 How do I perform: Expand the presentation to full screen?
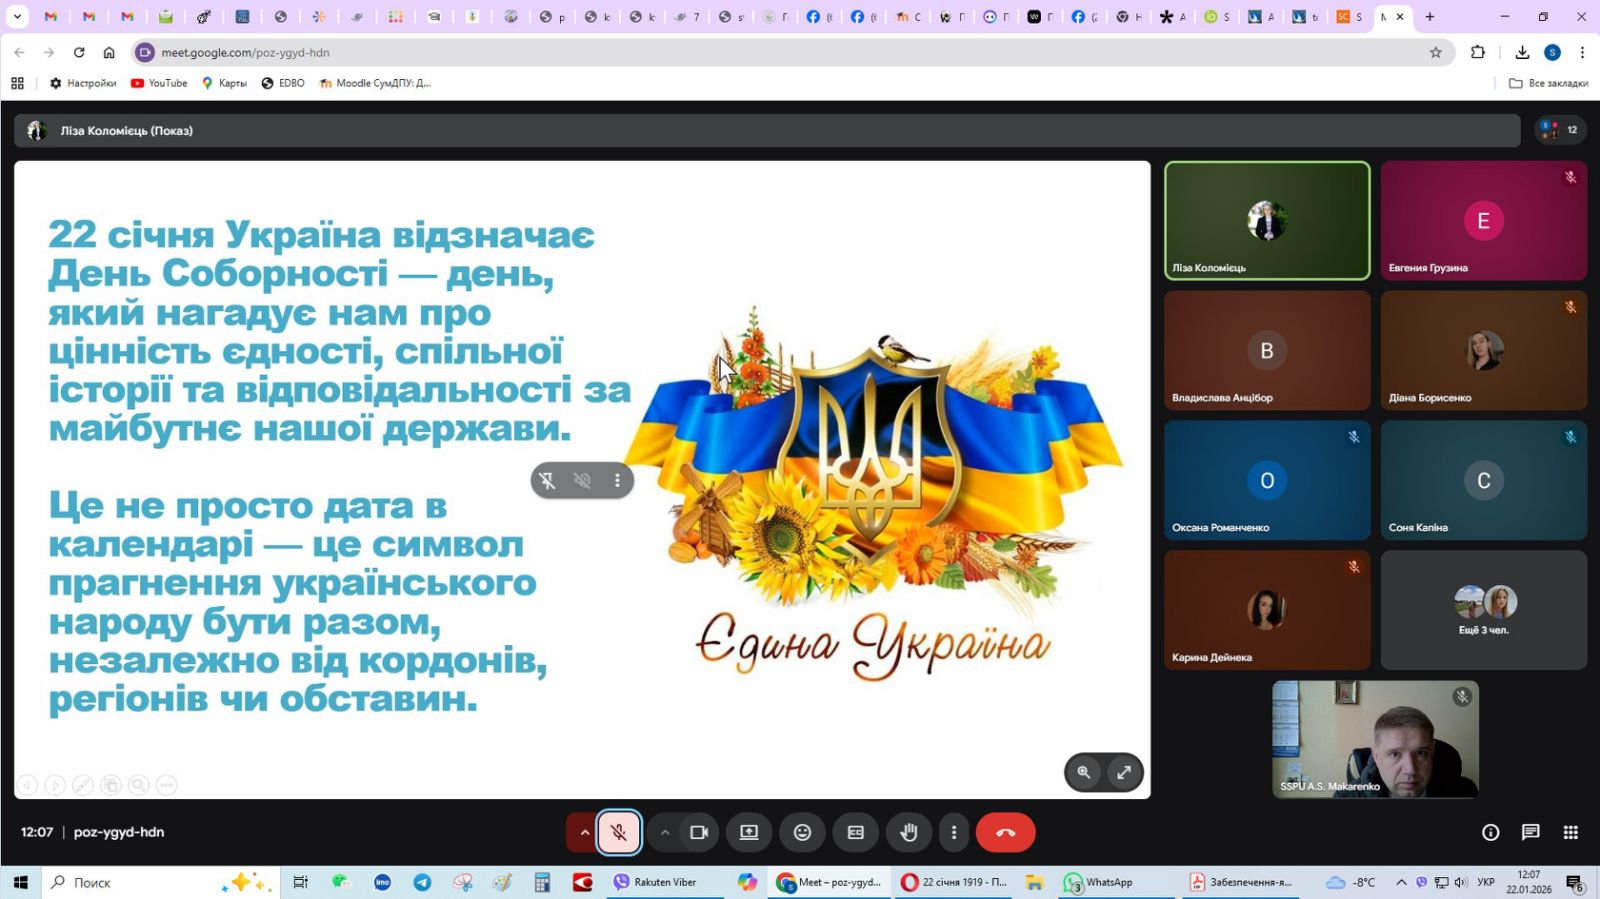(x=1124, y=772)
